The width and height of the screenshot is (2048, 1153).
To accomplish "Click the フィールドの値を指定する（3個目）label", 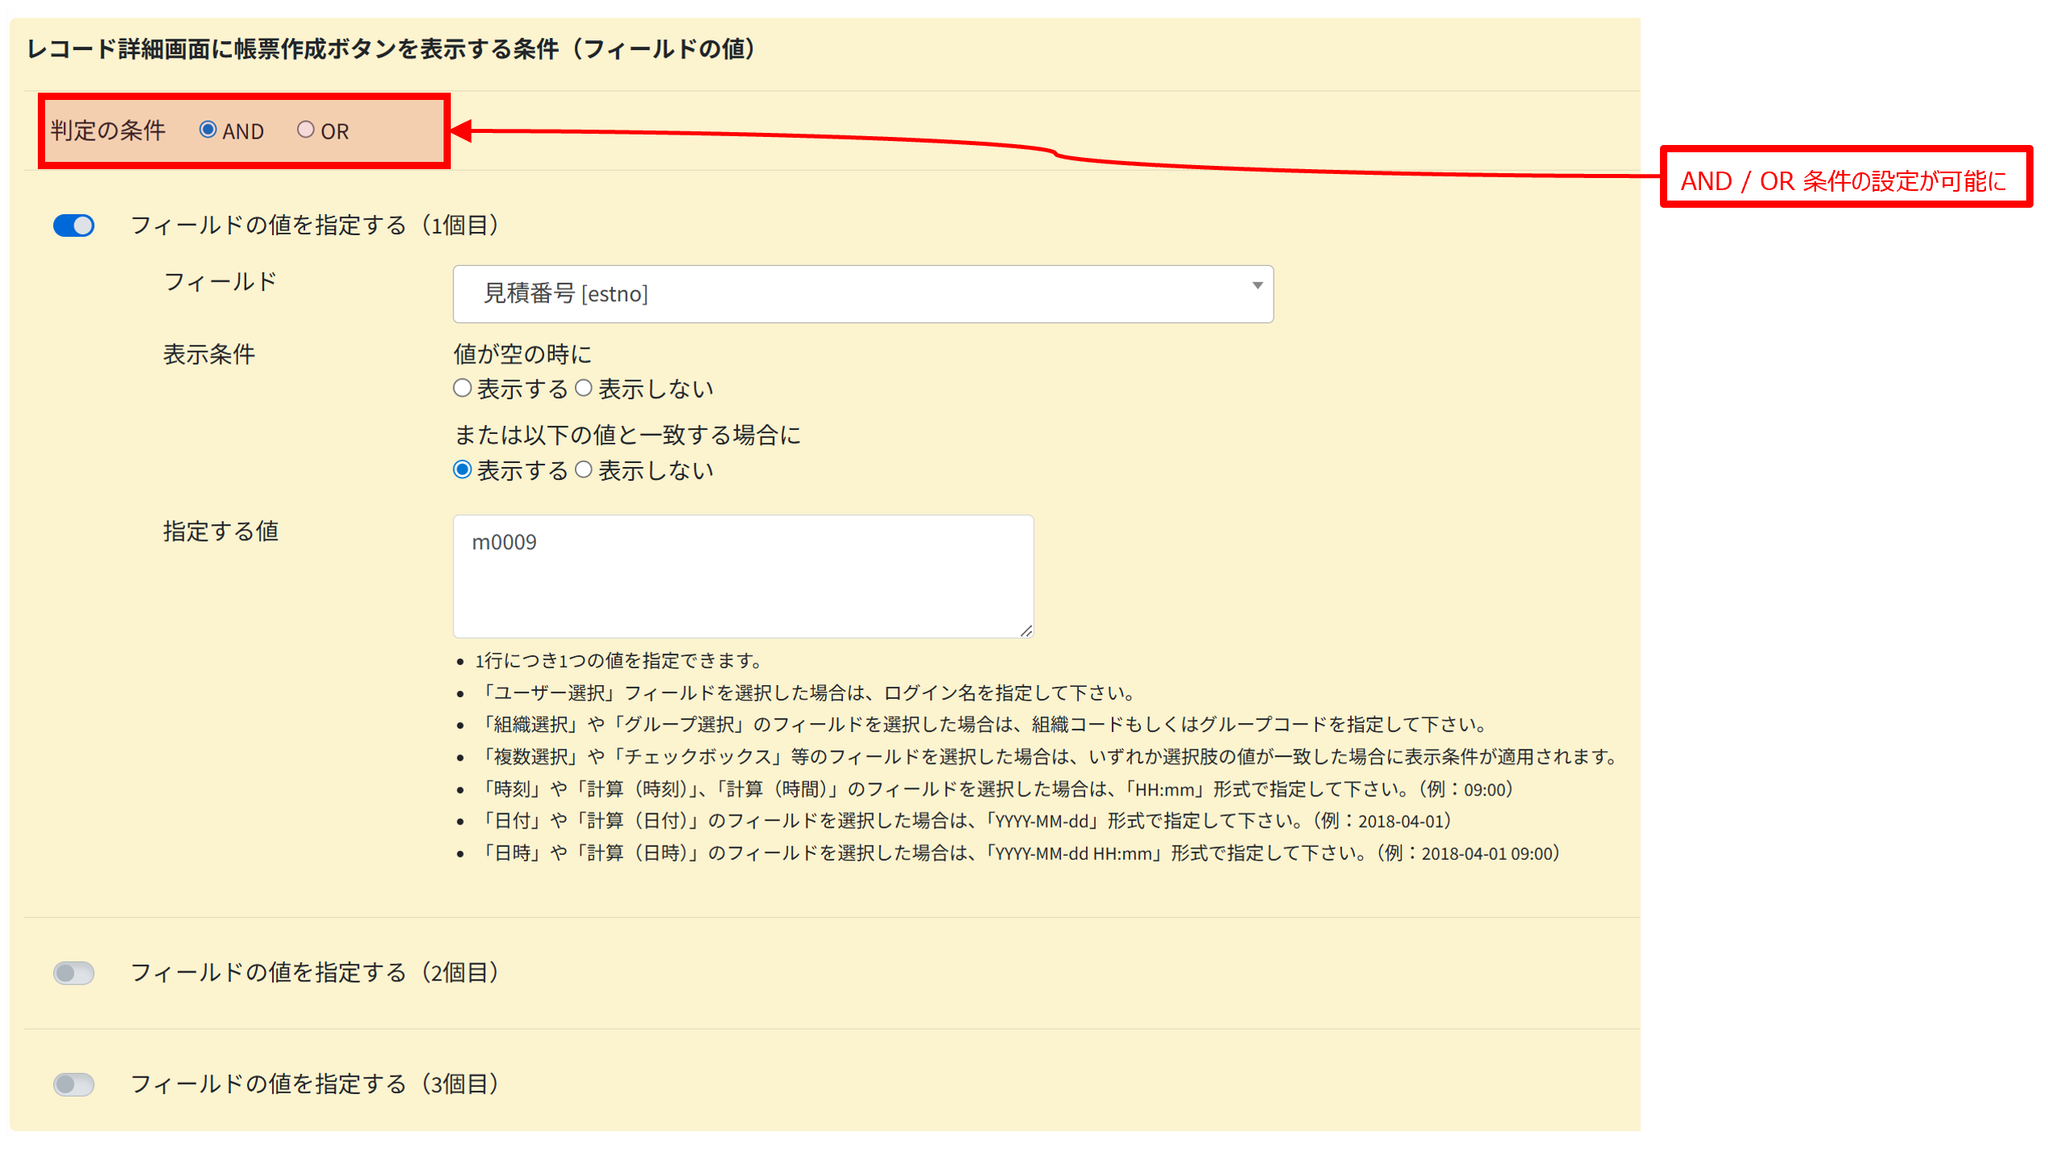I will point(314,1085).
